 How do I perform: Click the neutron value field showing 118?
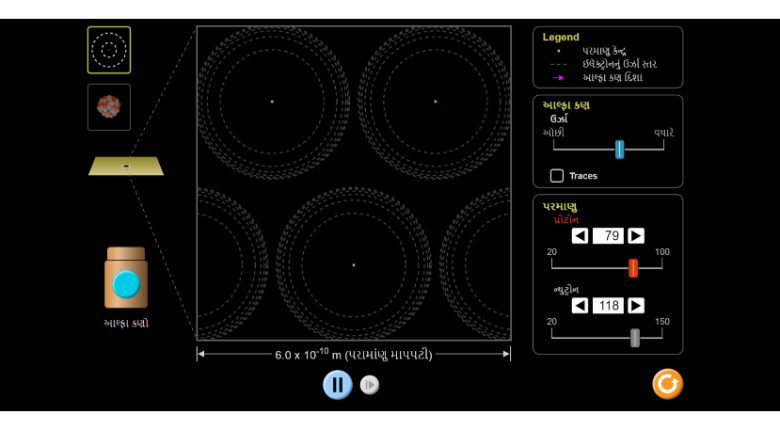[x=608, y=305]
